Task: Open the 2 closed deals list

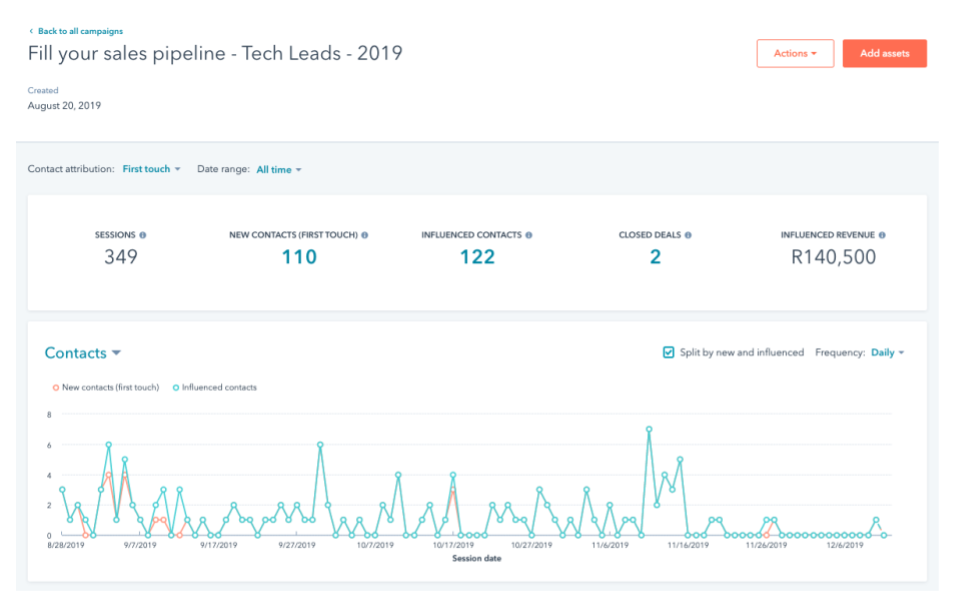Action: 655,257
